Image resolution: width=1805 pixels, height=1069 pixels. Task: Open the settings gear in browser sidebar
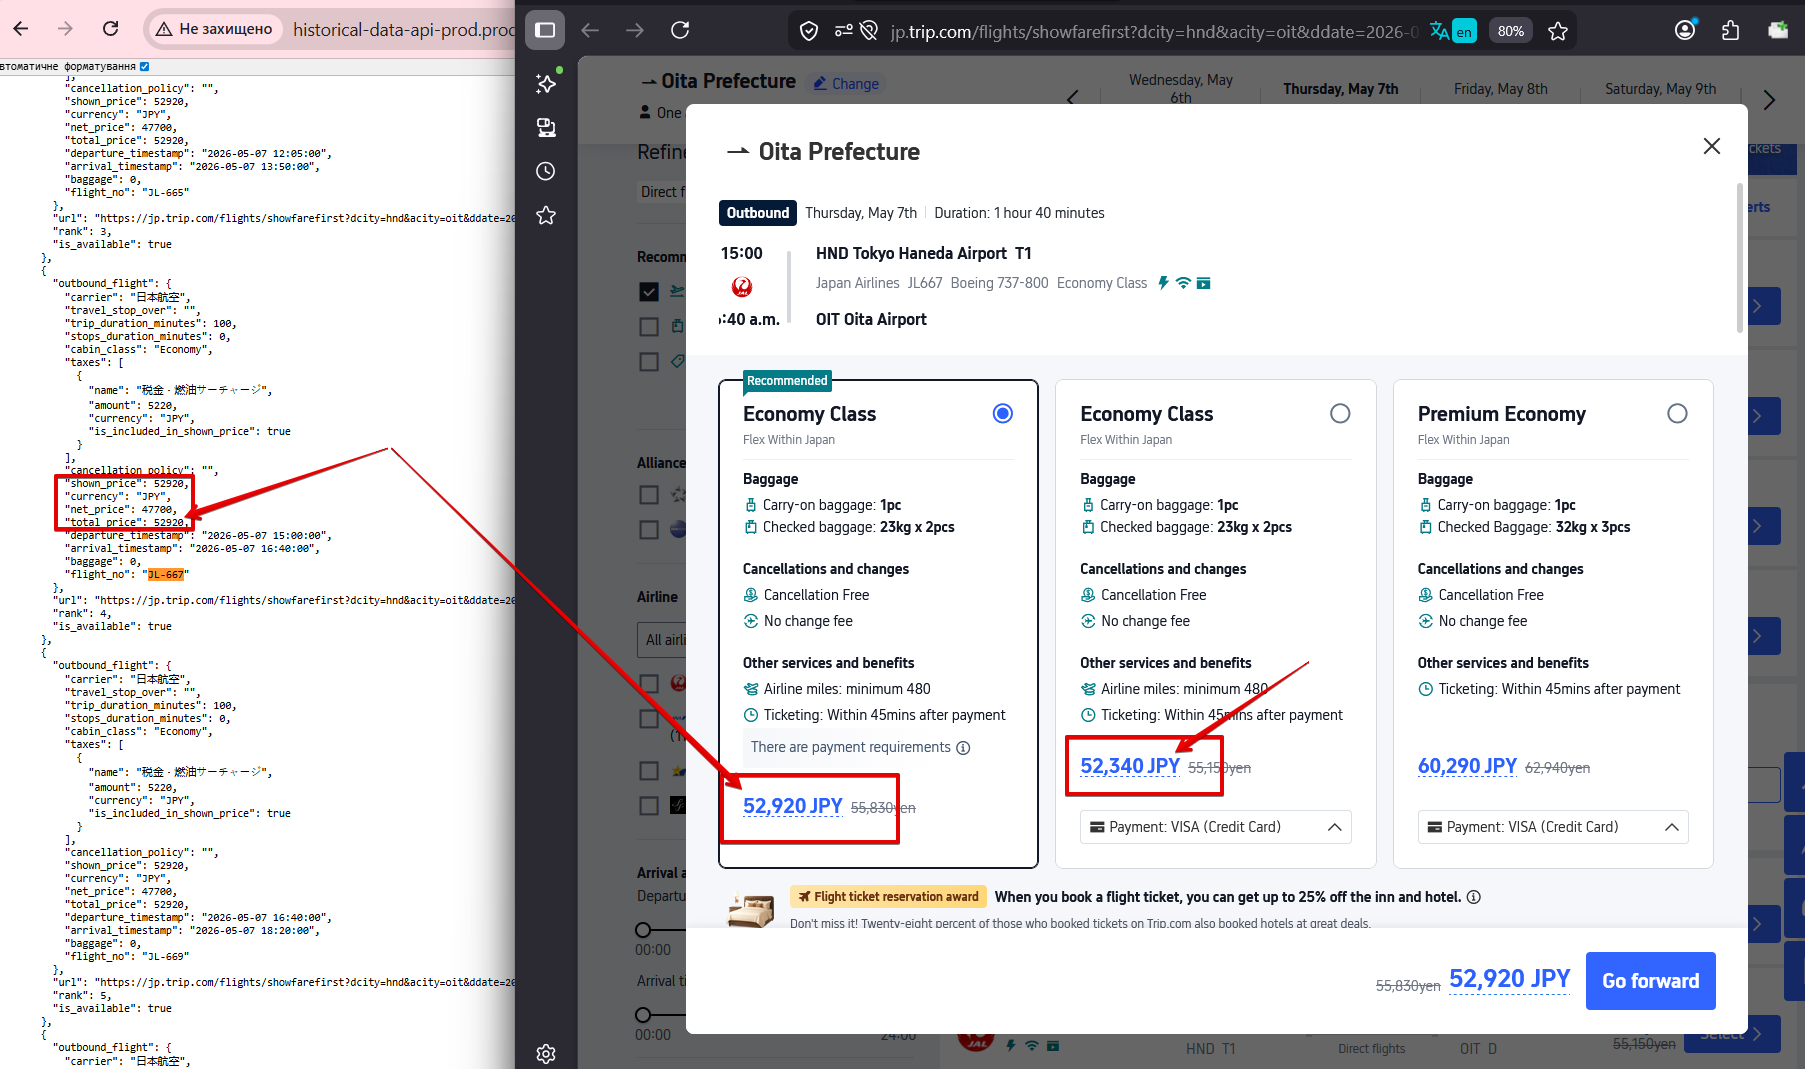(x=546, y=1053)
